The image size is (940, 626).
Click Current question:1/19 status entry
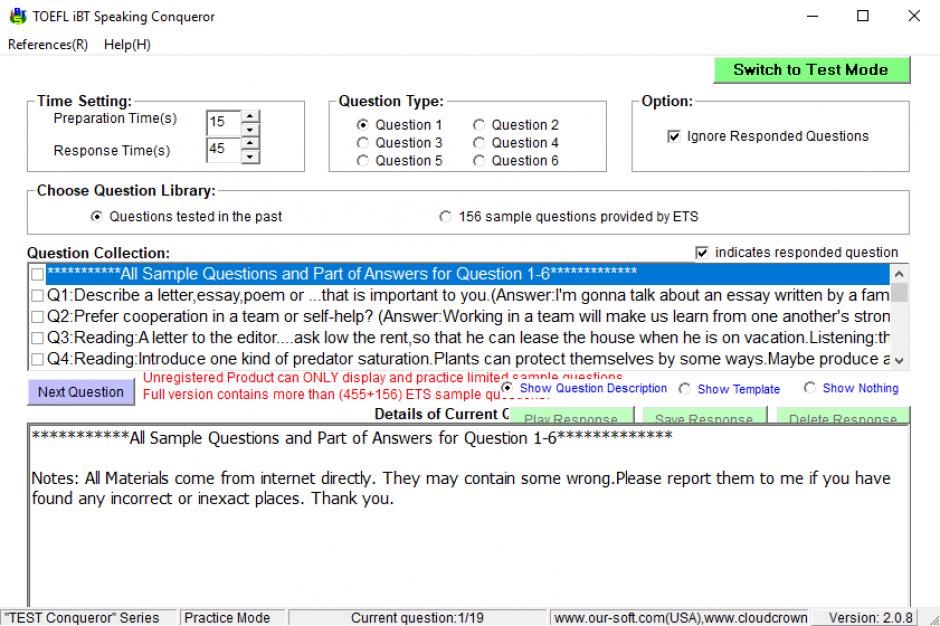[418, 618]
